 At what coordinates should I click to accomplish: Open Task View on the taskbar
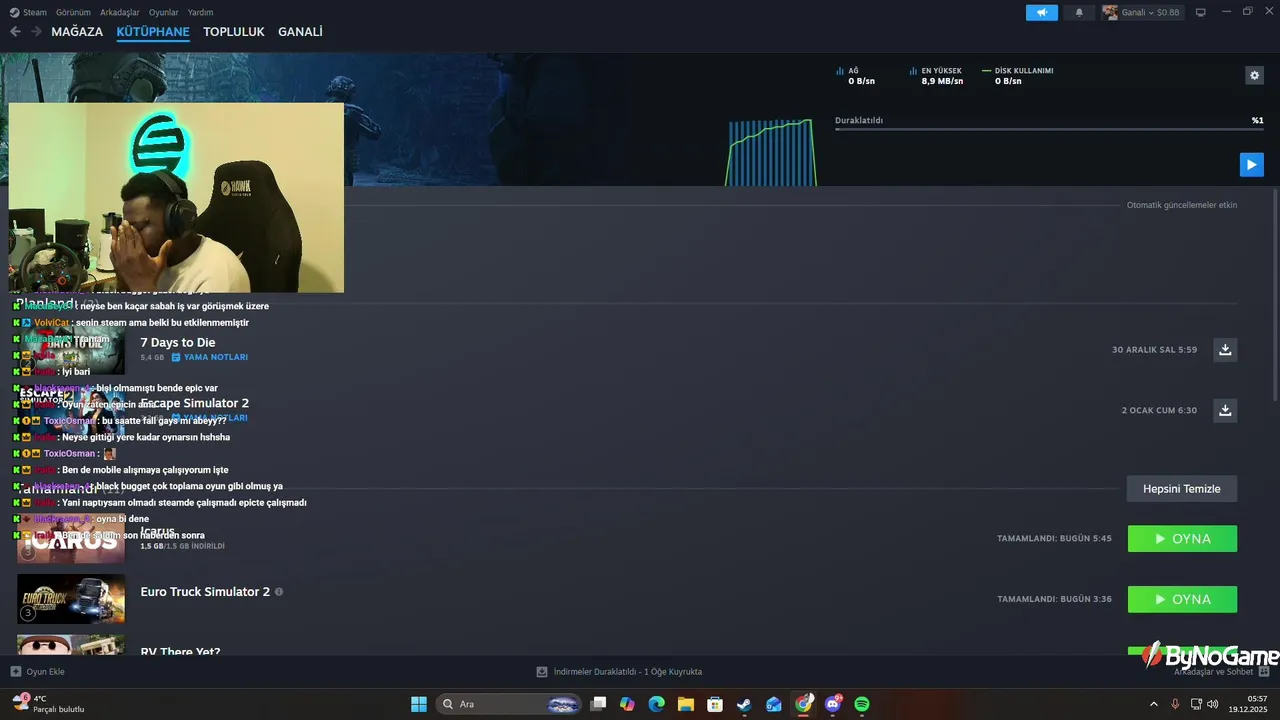coord(598,704)
